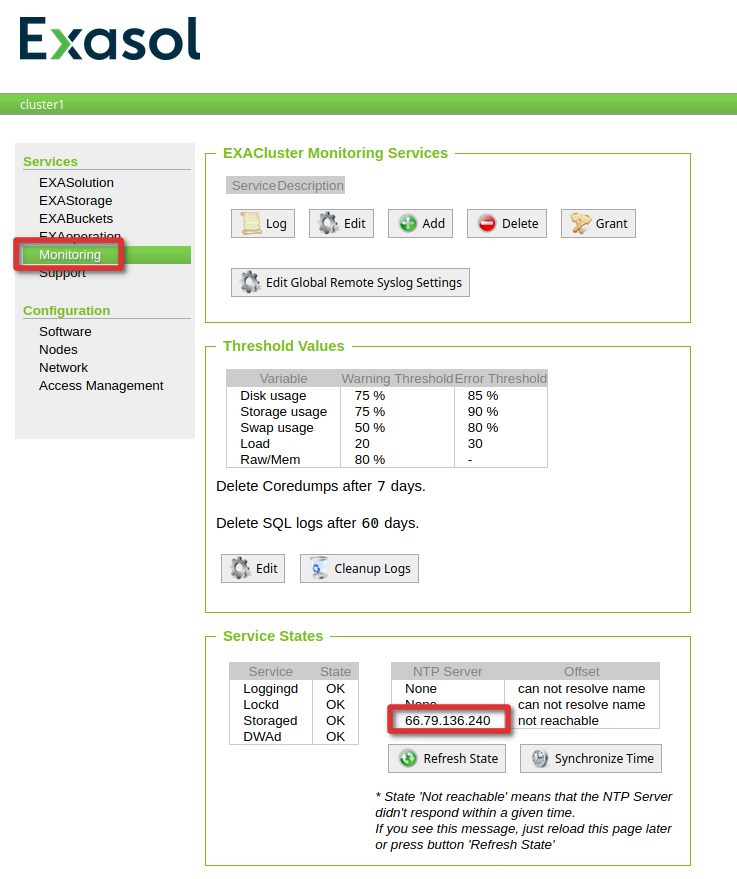The height and width of the screenshot is (879, 737).
Task: Click the Variable column header
Action: click(x=283, y=378)
